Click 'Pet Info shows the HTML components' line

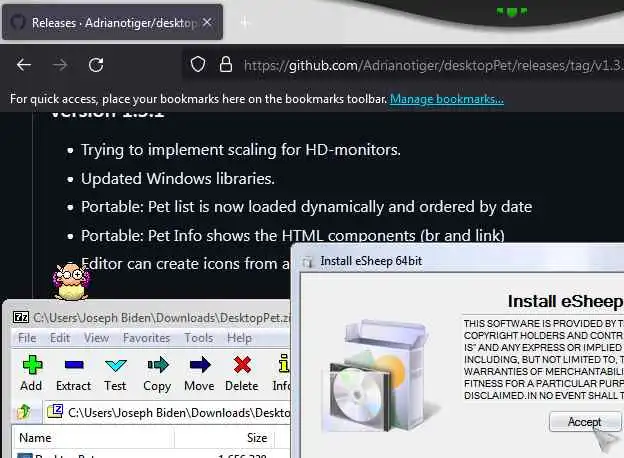[293, 236]
